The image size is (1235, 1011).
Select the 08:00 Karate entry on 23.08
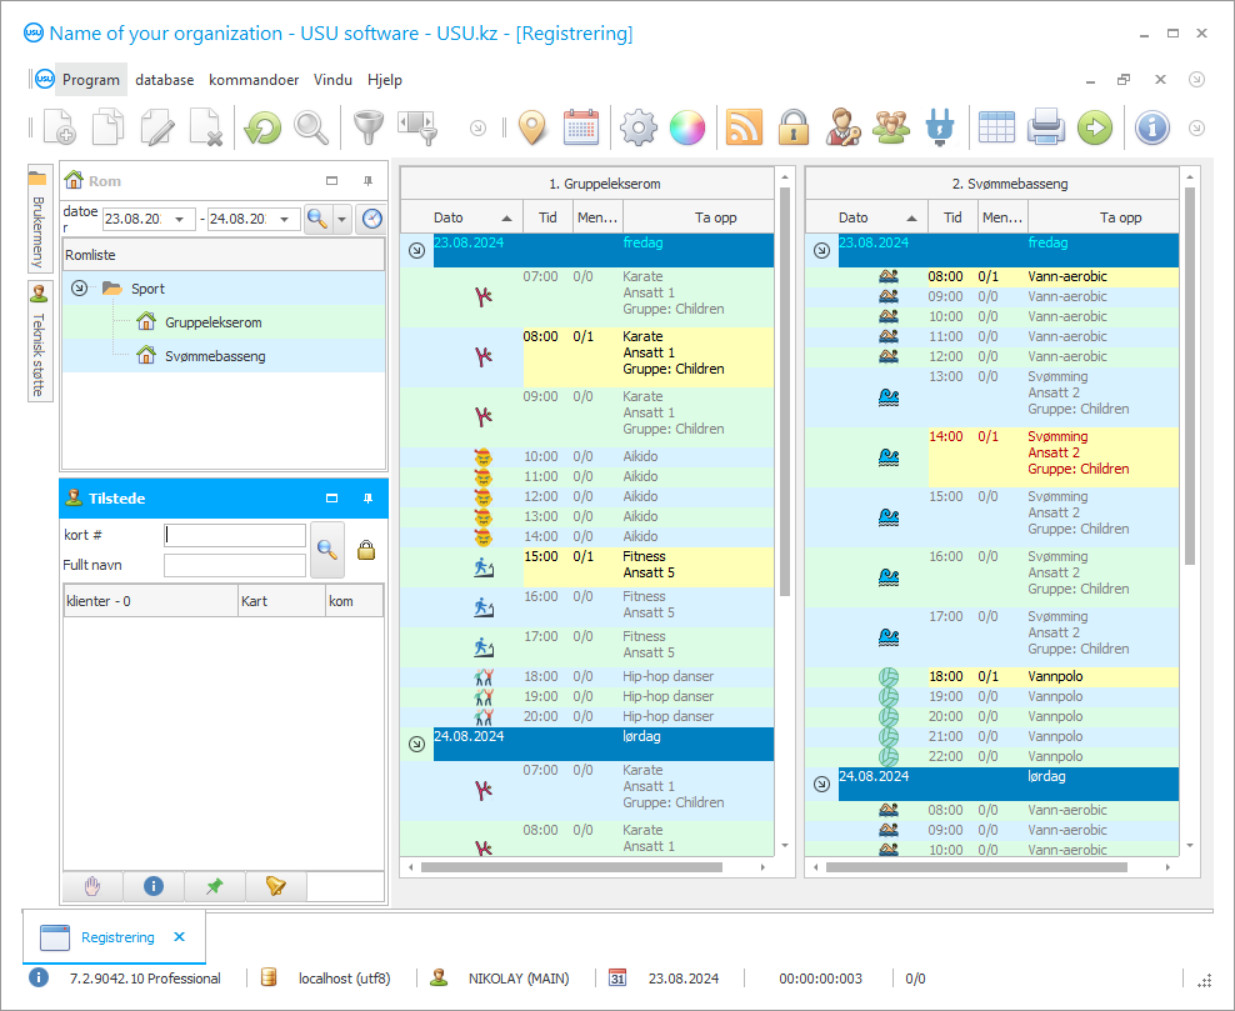(648, 357)
